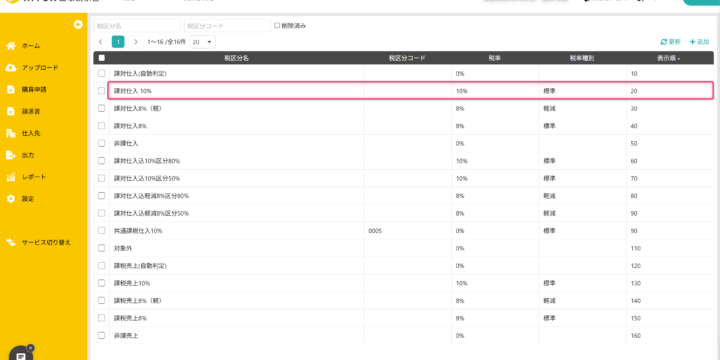Check the box for 非課売上 row
This screenshot has height=360, width=720.
(101, 336)
